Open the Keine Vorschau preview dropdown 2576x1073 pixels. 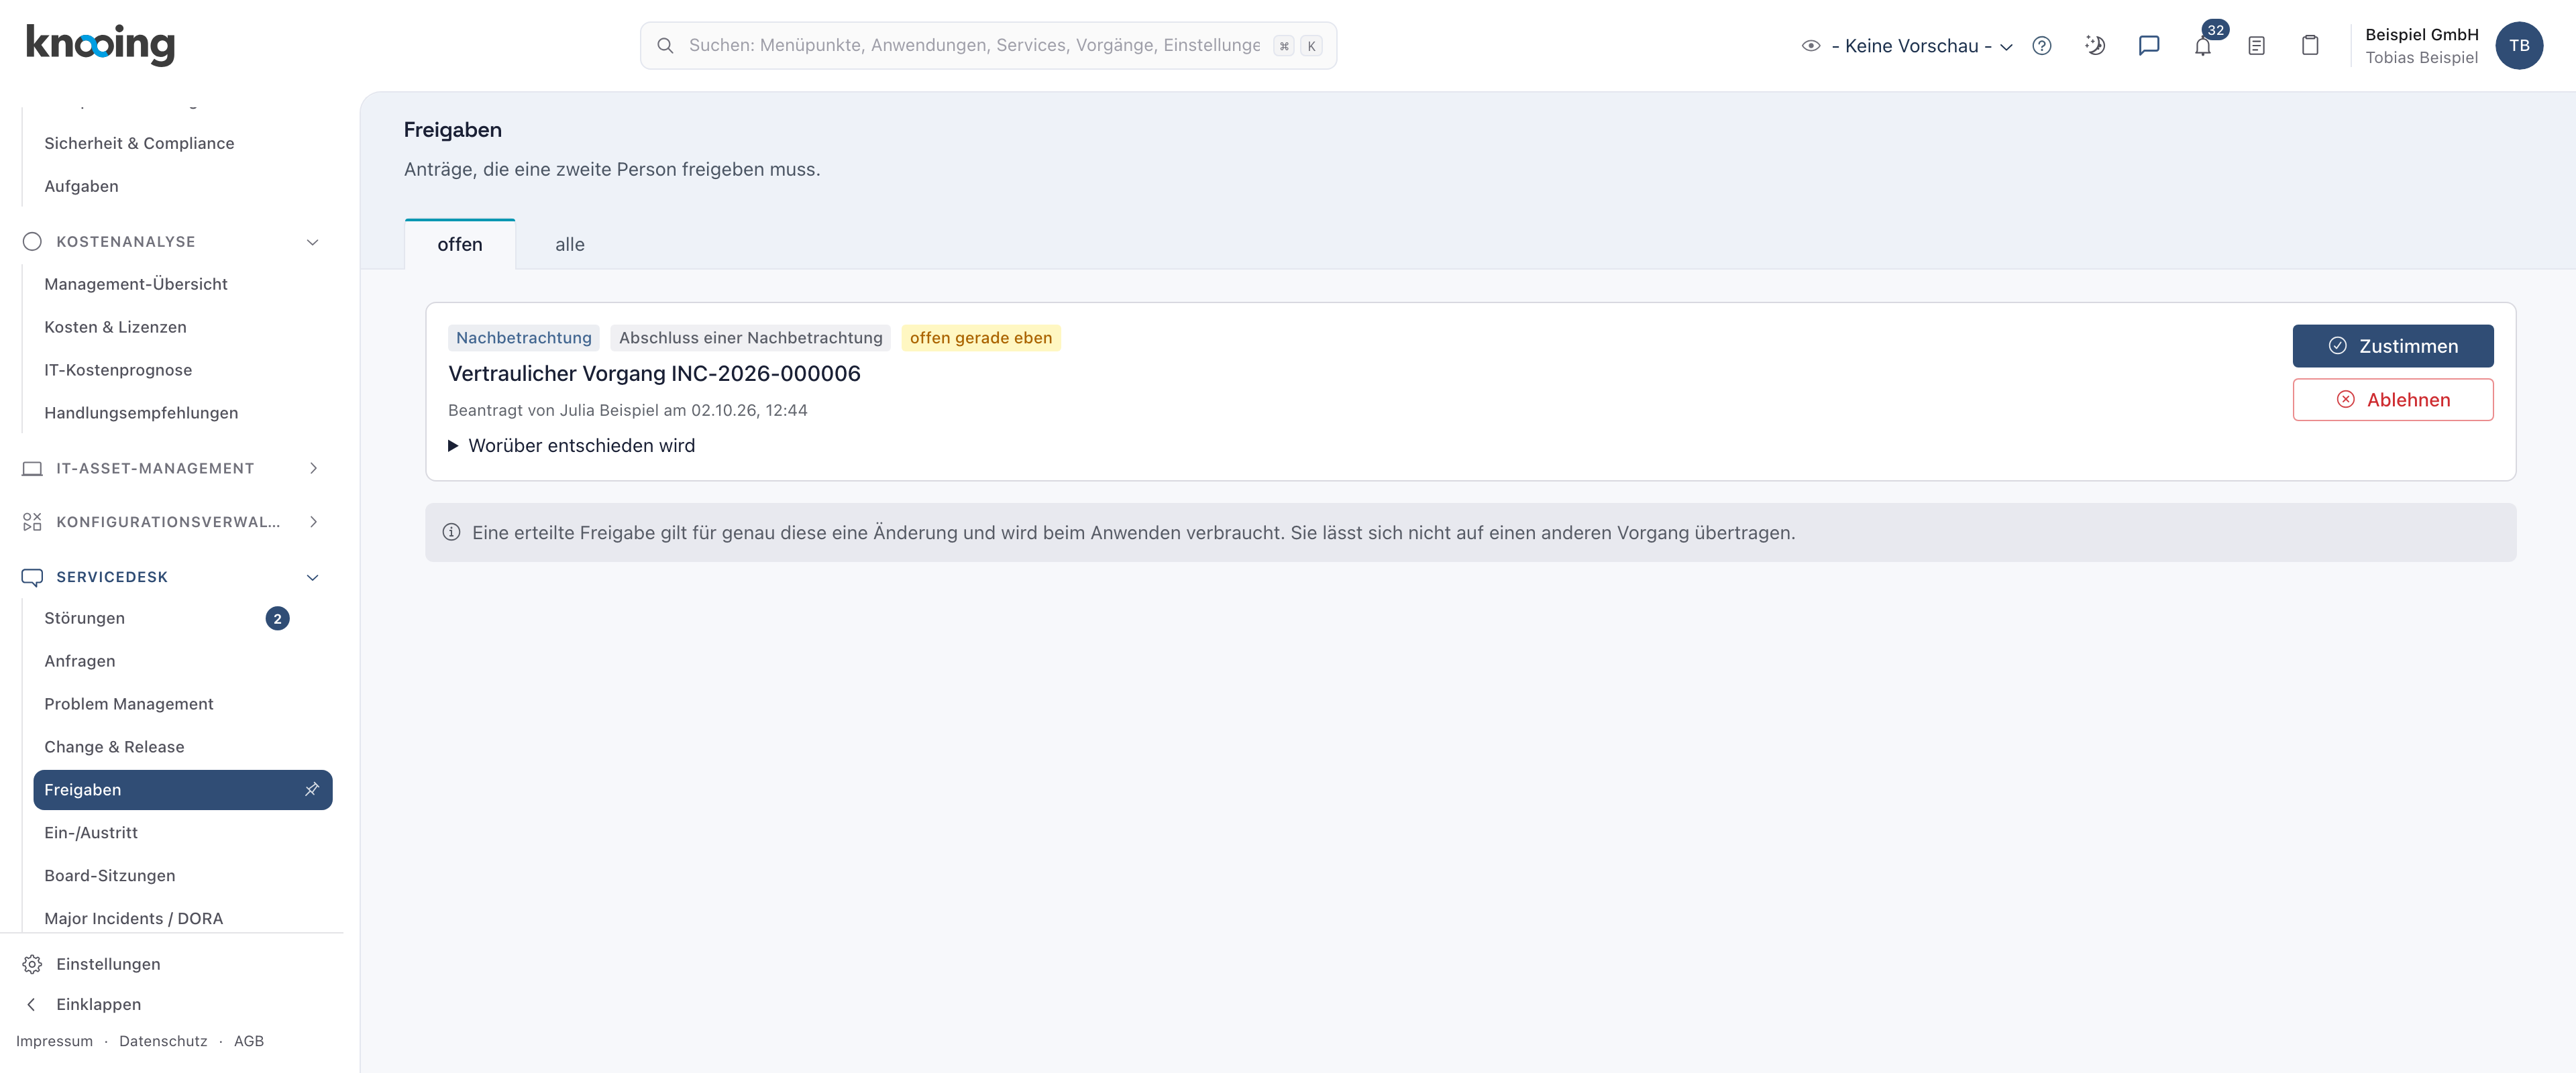(x=1907, y=46)
